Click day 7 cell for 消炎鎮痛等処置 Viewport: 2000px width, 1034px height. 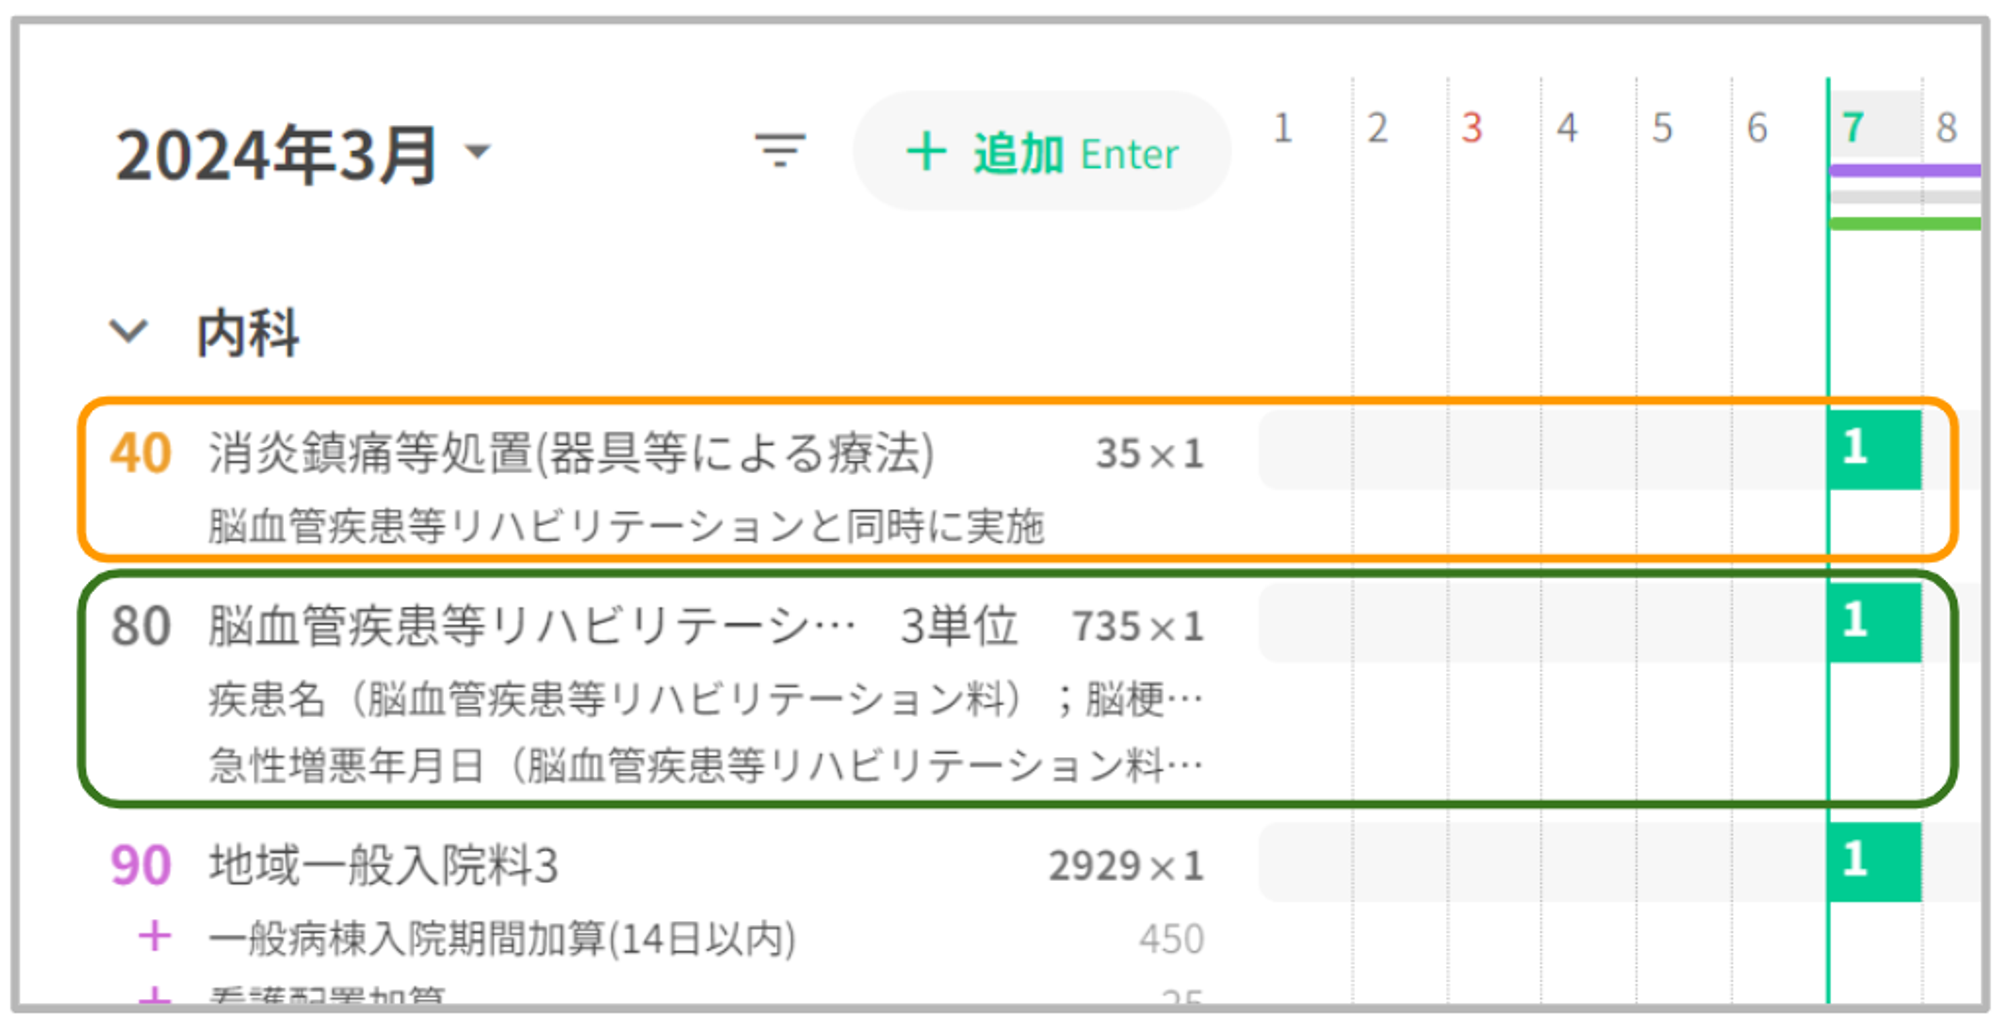coord(1874,449)
